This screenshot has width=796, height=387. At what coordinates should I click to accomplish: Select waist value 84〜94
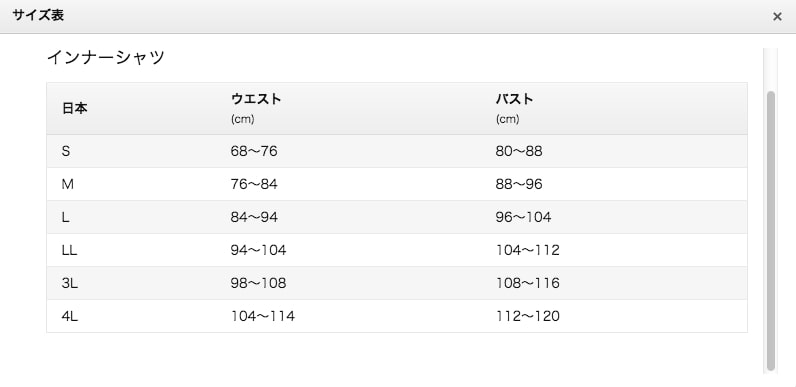tap(254, 217)
